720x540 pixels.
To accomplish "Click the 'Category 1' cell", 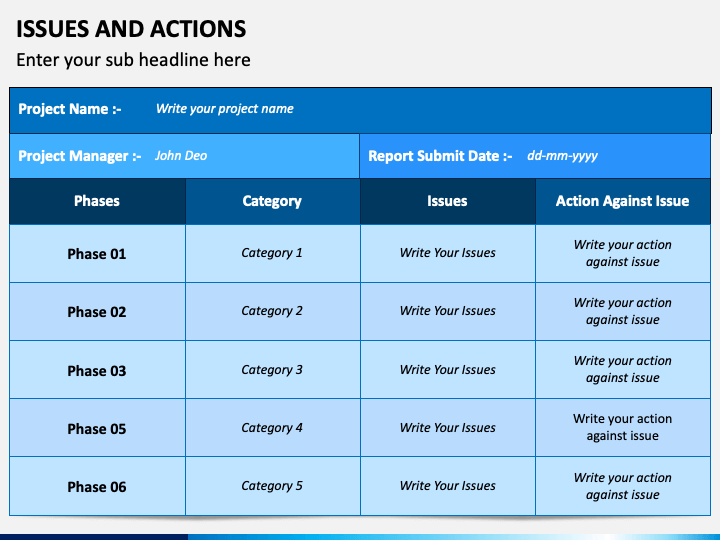I will 272,253.
